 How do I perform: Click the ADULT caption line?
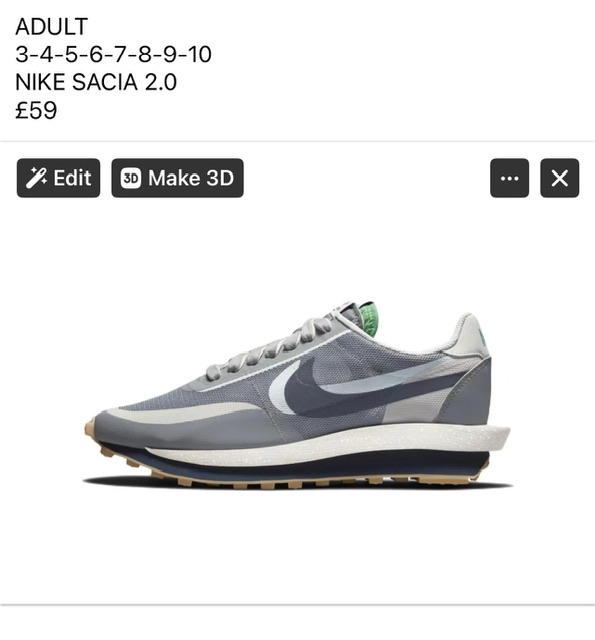(51, 27)
